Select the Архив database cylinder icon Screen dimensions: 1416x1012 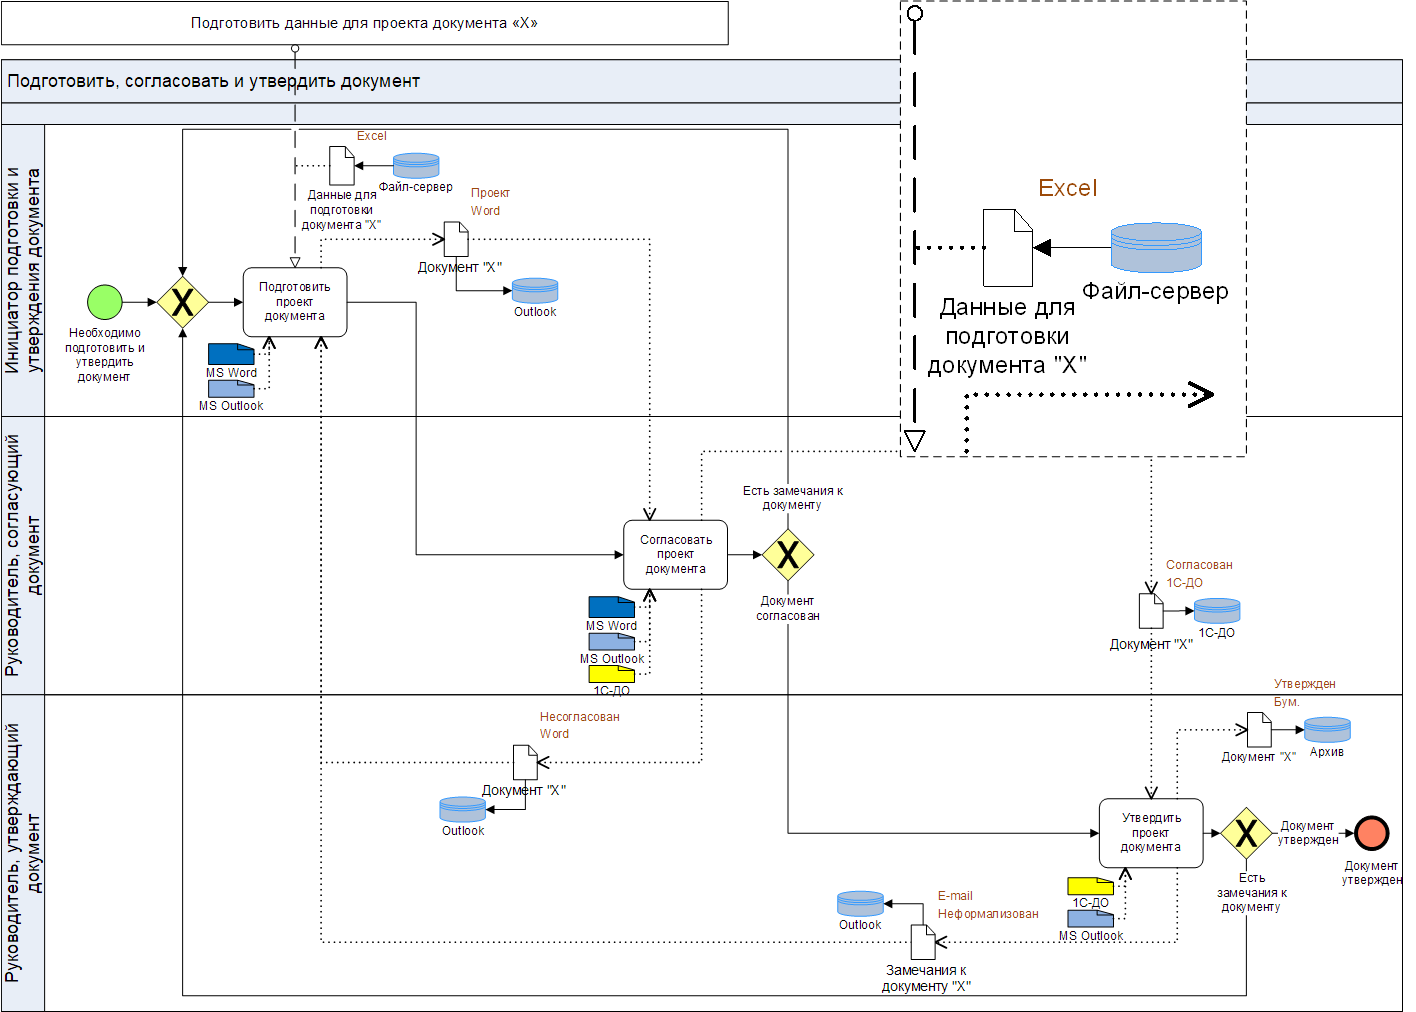point(1327,730)
